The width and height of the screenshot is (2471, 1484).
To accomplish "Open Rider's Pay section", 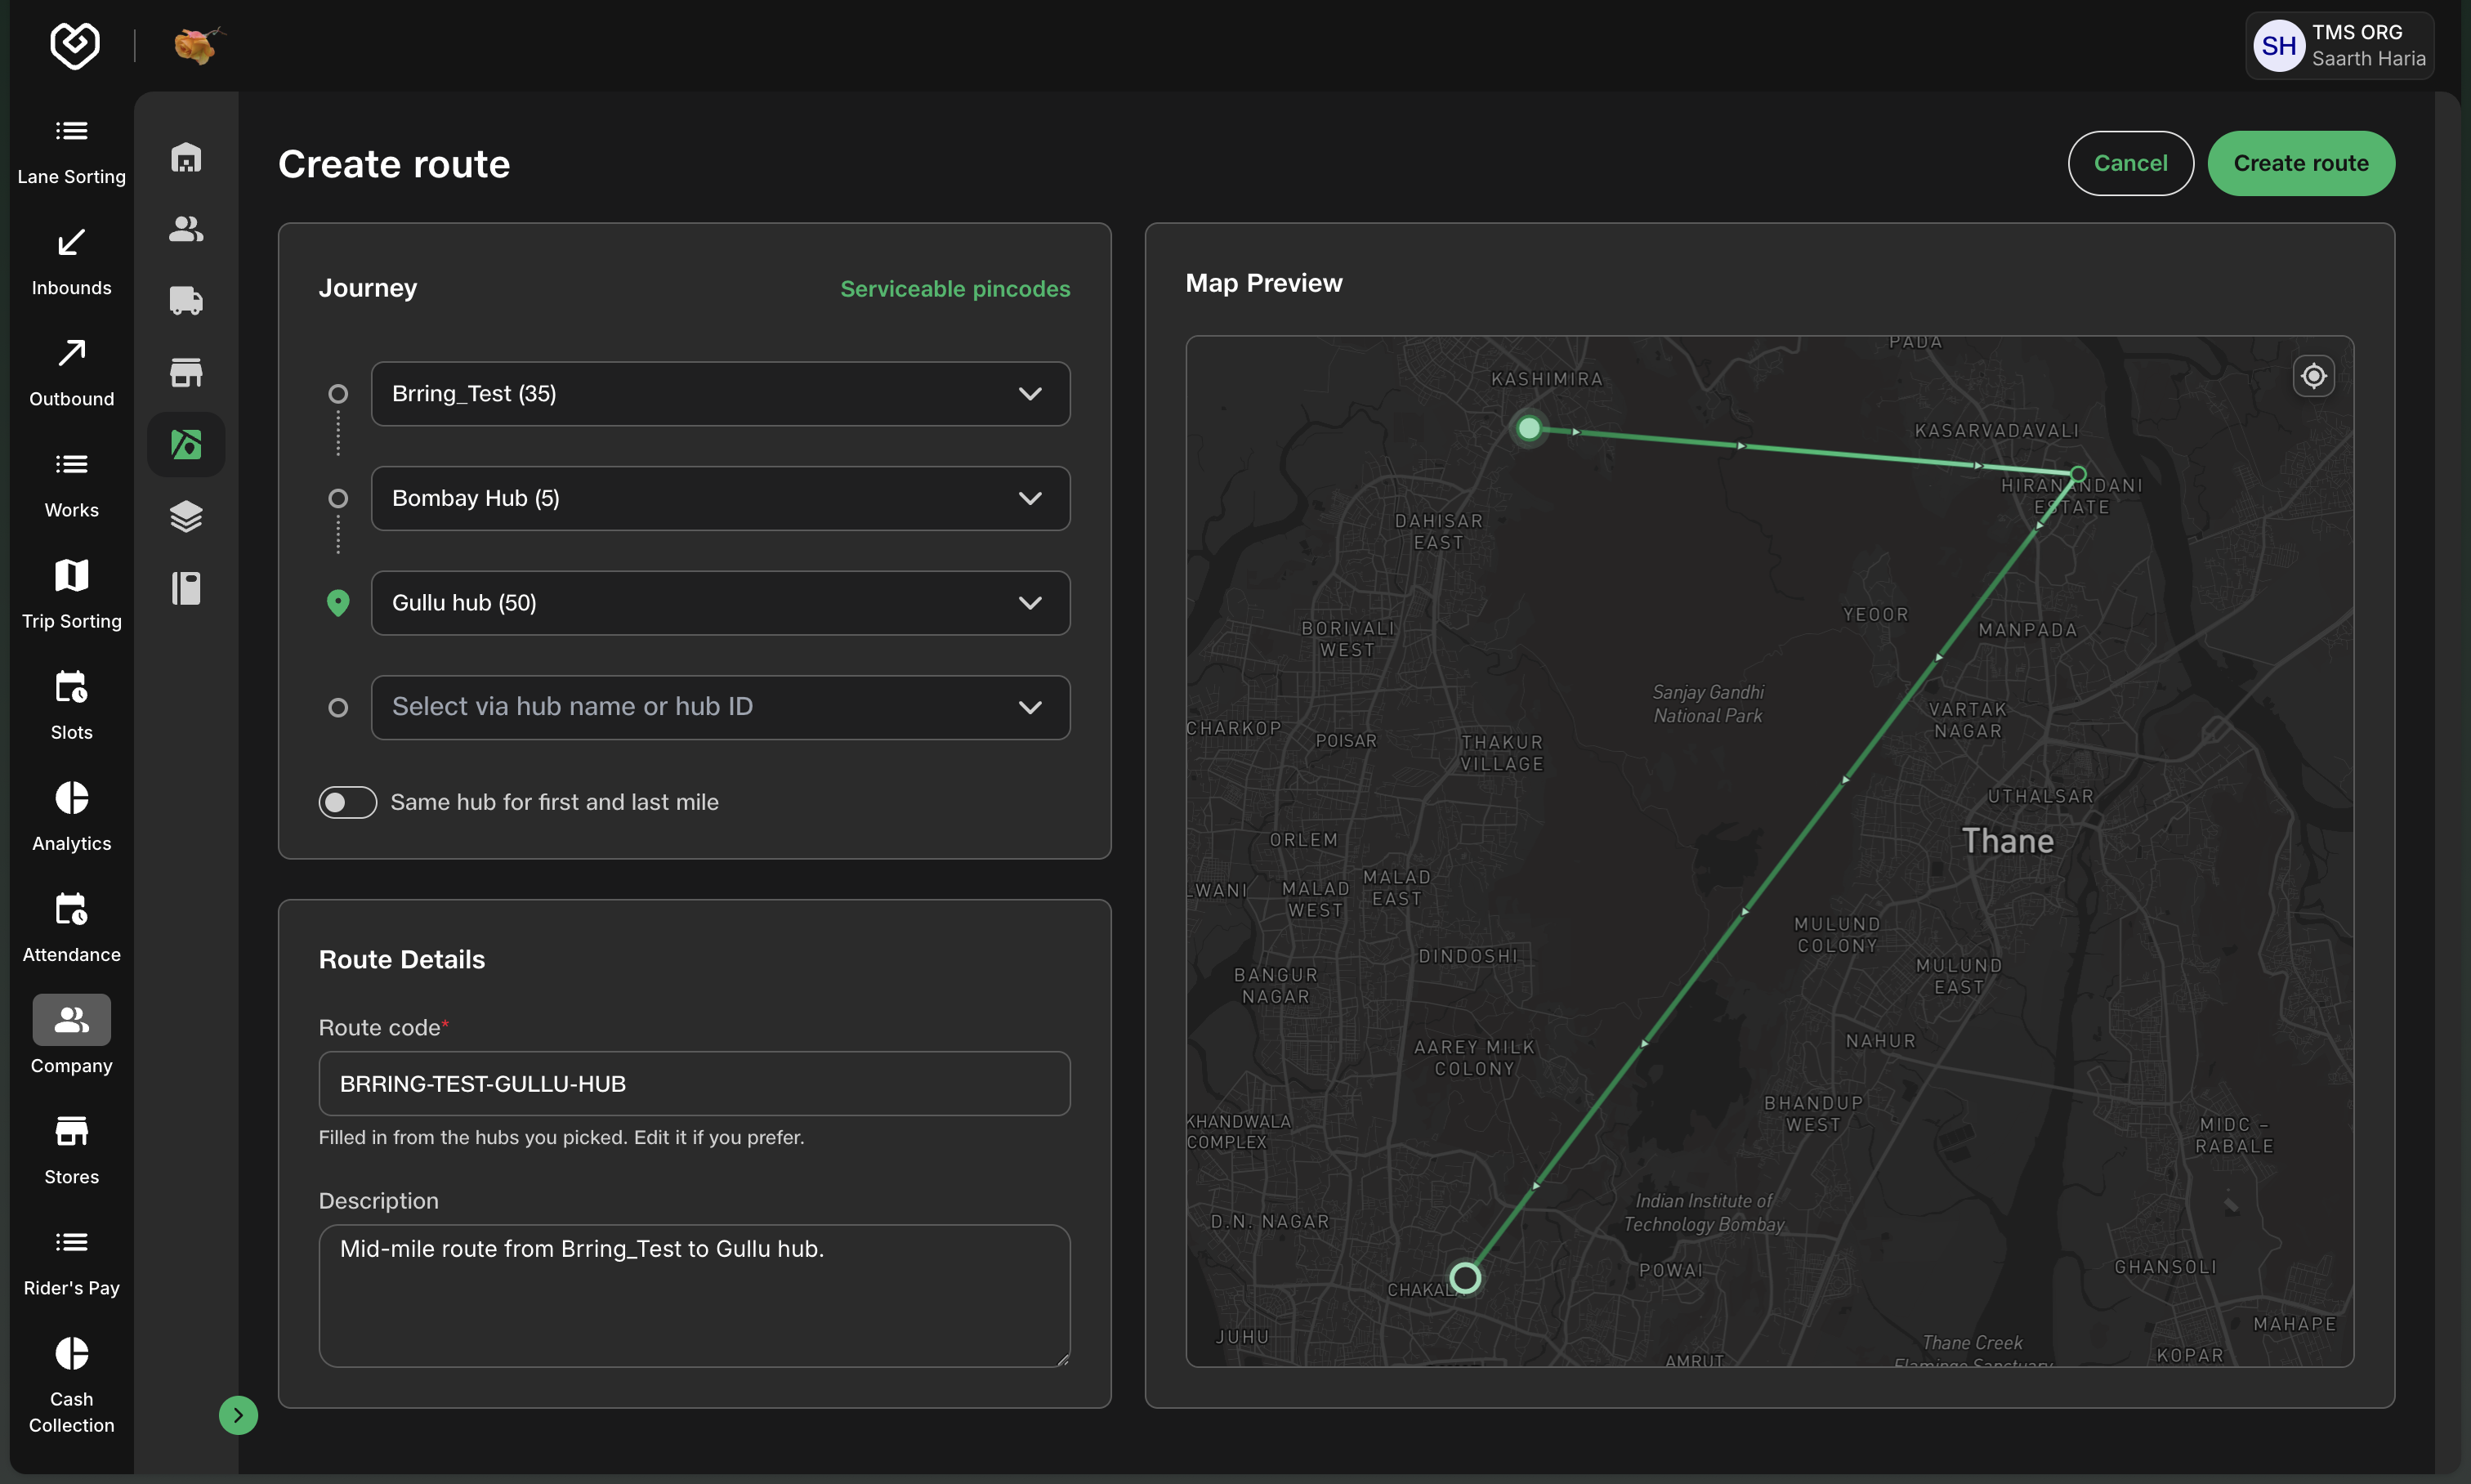I will [71, 1264].
